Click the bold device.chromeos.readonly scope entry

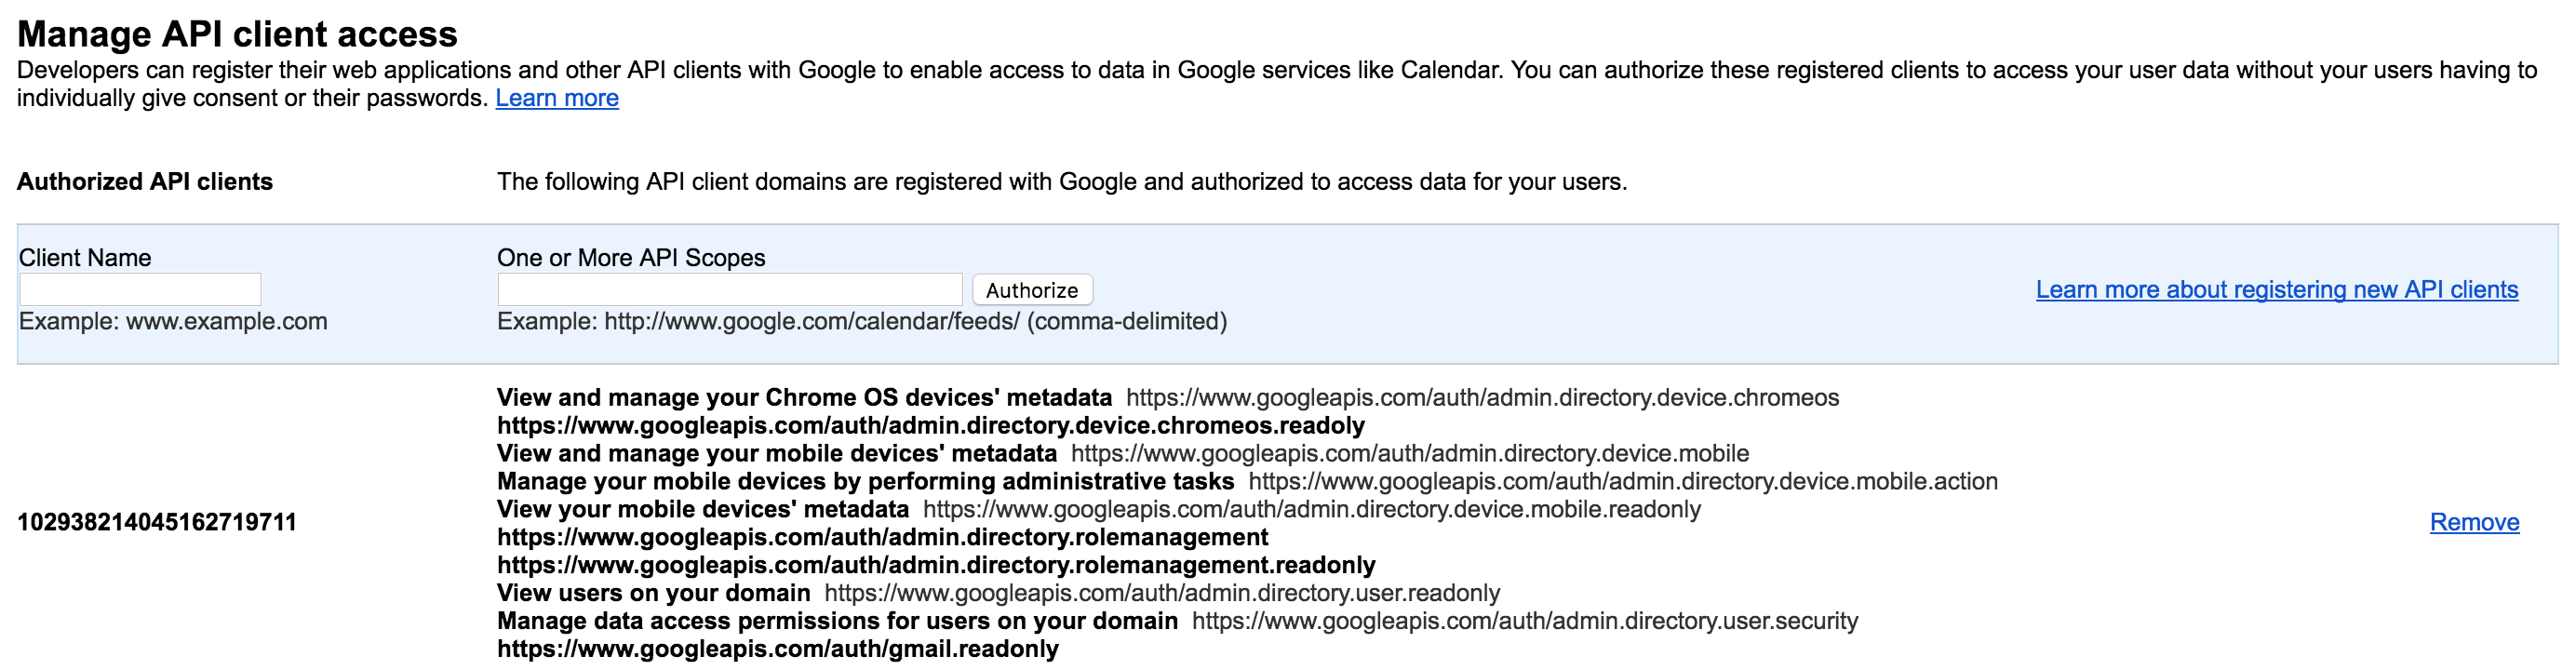(x=930, y=425)
